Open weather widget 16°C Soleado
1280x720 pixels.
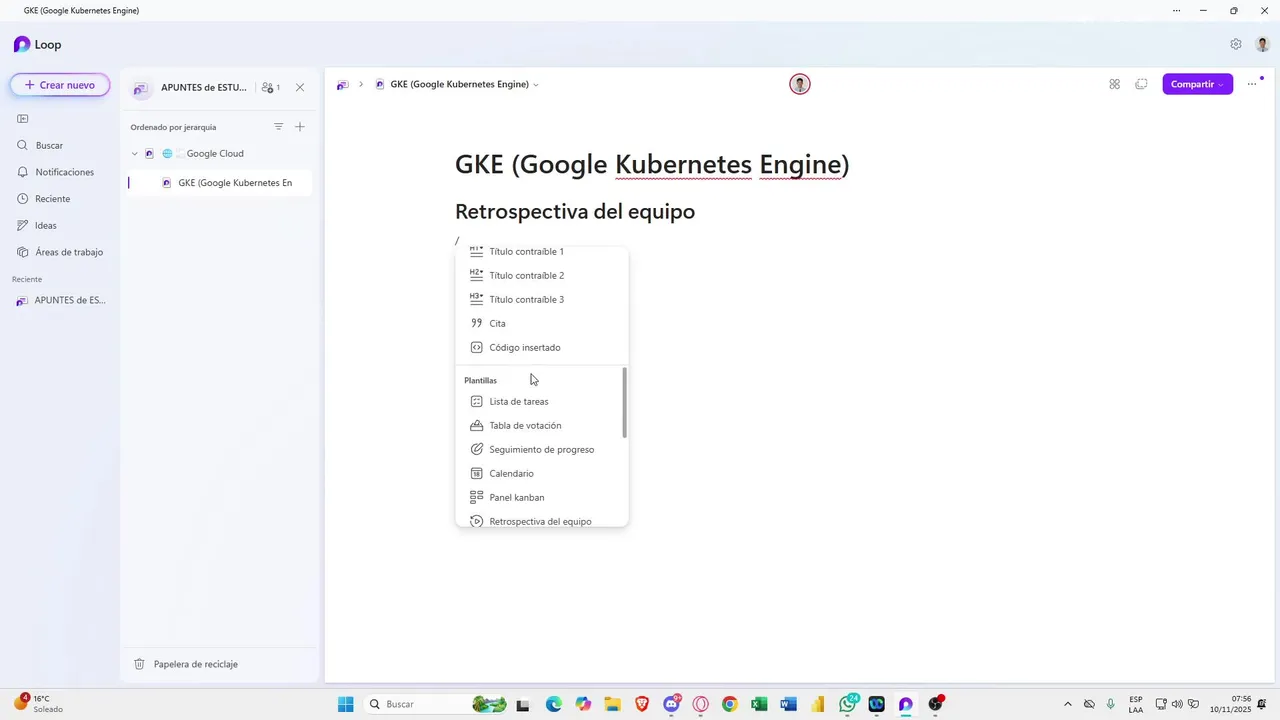38,704
